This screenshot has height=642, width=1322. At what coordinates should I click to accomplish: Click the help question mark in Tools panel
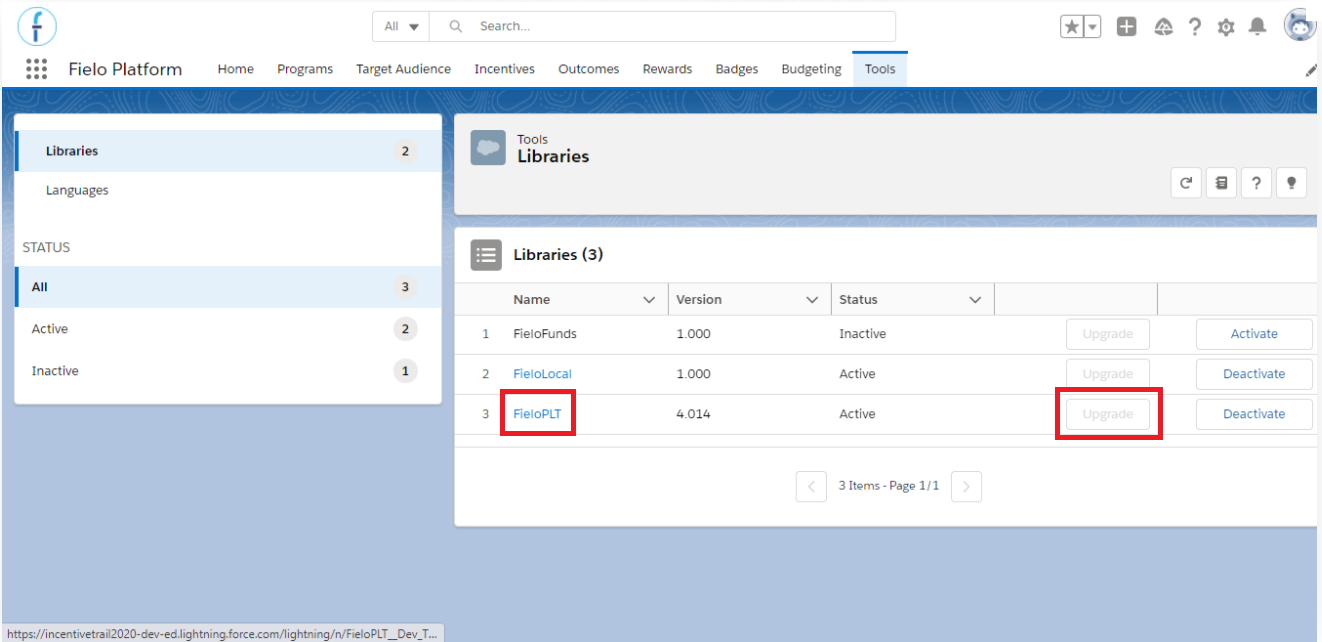click(1256, 183)
